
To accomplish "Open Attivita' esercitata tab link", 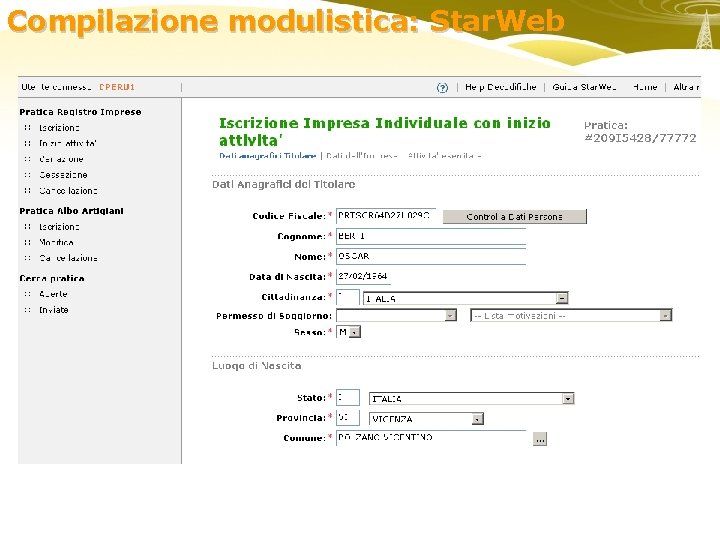I will 444,156.
